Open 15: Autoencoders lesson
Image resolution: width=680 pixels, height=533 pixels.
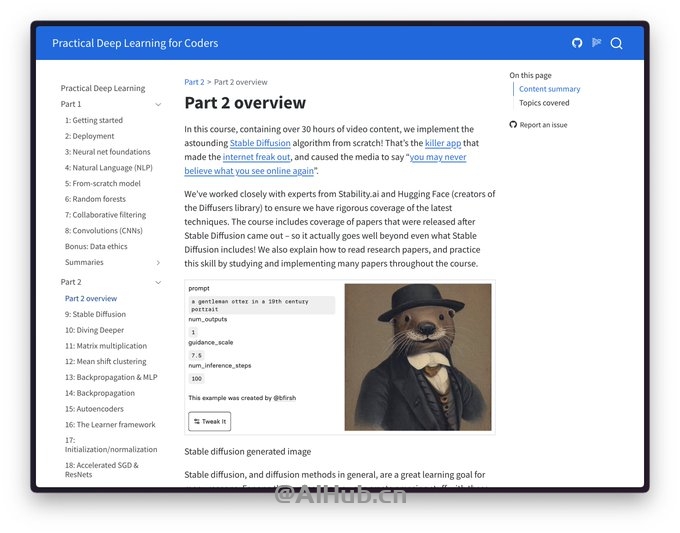(94, 409)
